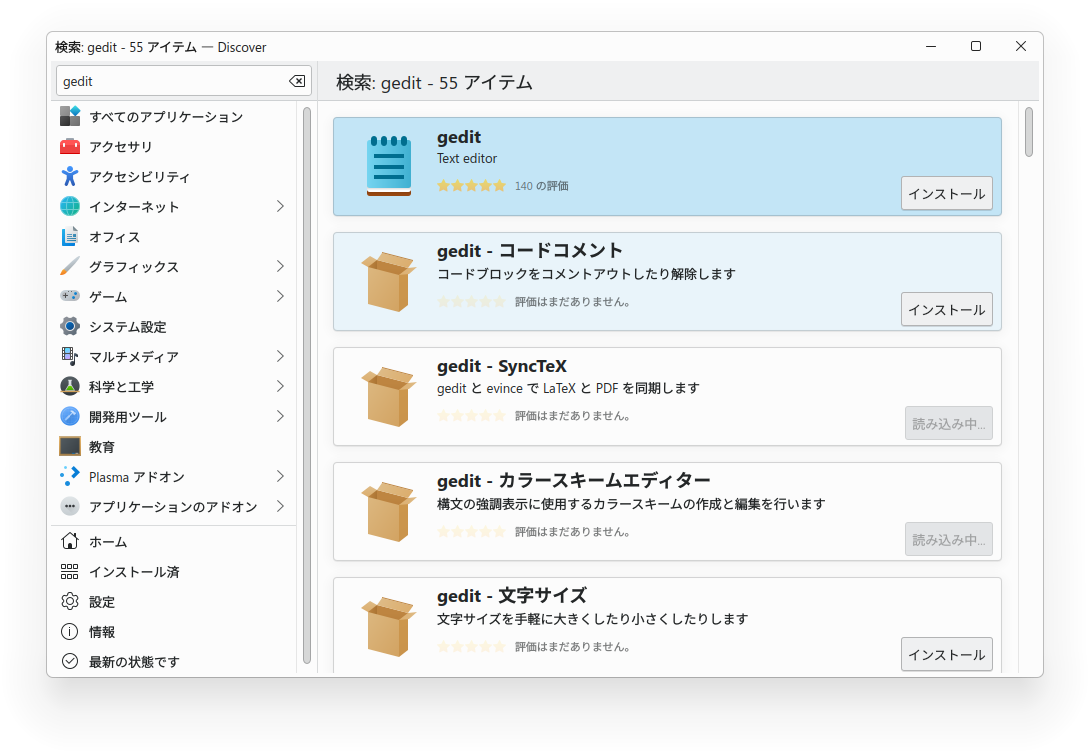Click the box icon of gedit - SyncTeX
This screenshot has height=753, width=1090.
(389, 396)
